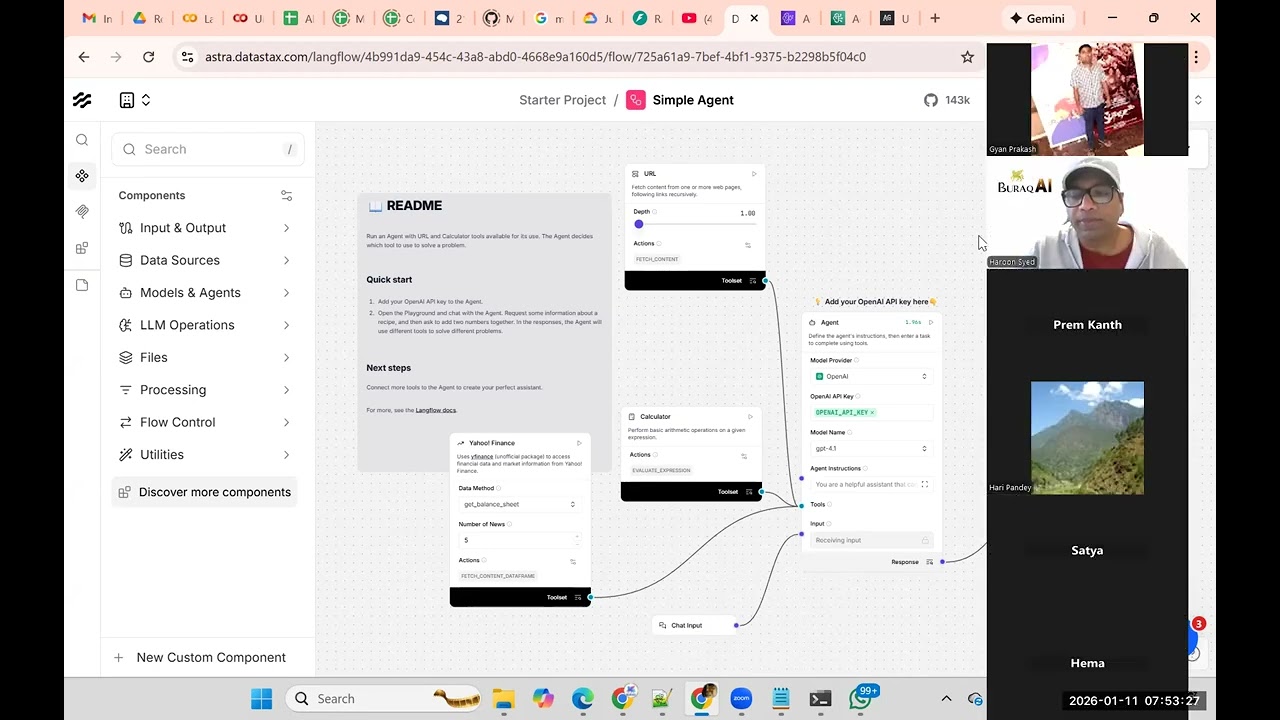The image size is (1280, 720).
Task: Run the Yahoo! Finance component play icon
Action: pos(579,443)
